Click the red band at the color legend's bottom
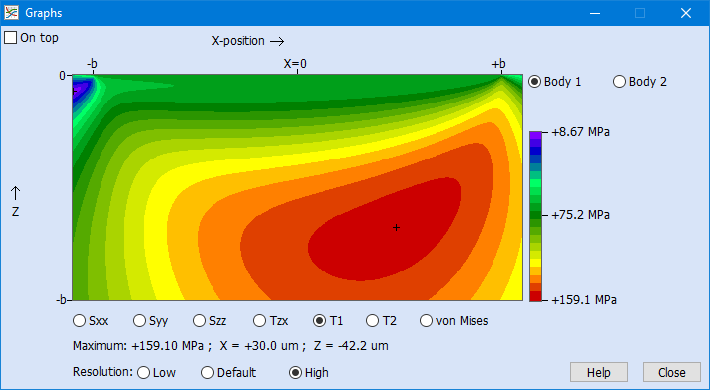710x390 pixels. coord(535,296)
